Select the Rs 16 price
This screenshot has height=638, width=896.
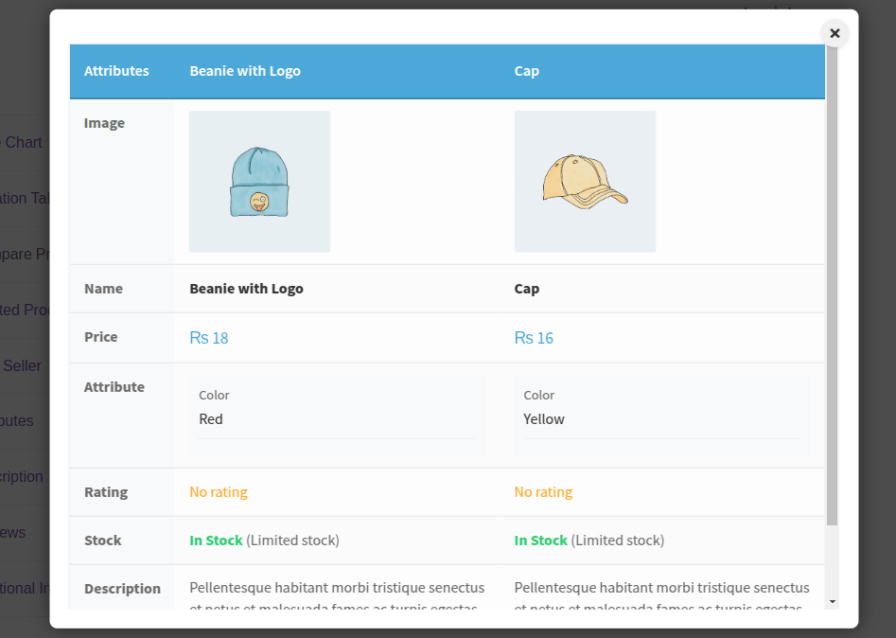tap(534, 338)
